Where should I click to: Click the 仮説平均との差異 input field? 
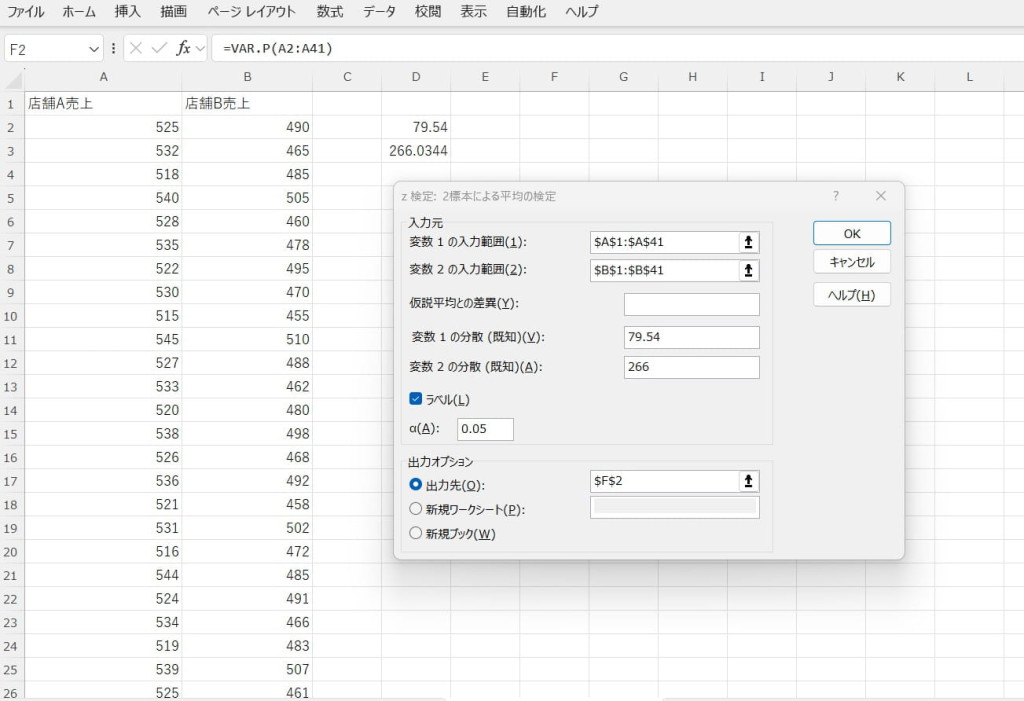(691, 304)
